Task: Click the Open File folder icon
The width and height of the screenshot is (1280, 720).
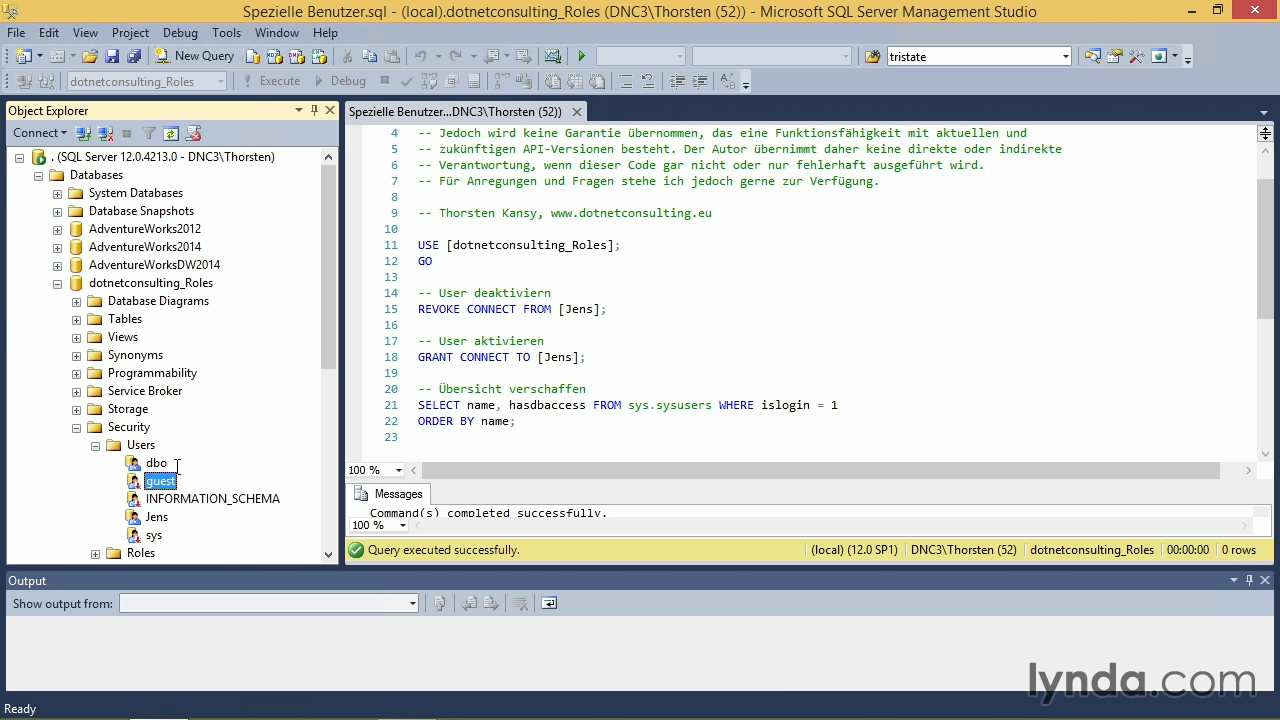Action: coord(89,56)
